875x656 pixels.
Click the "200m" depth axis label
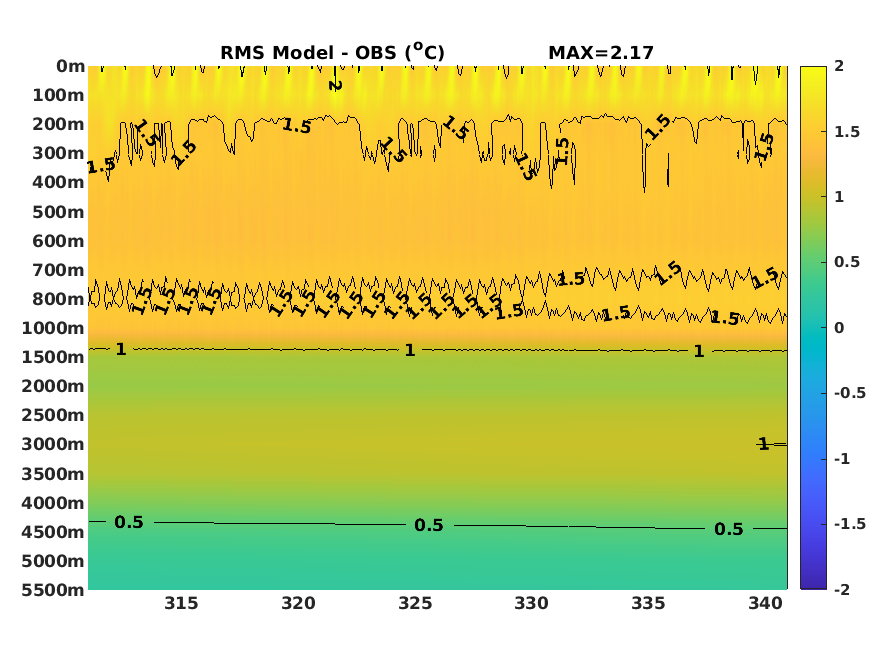[x=58, y=124]
